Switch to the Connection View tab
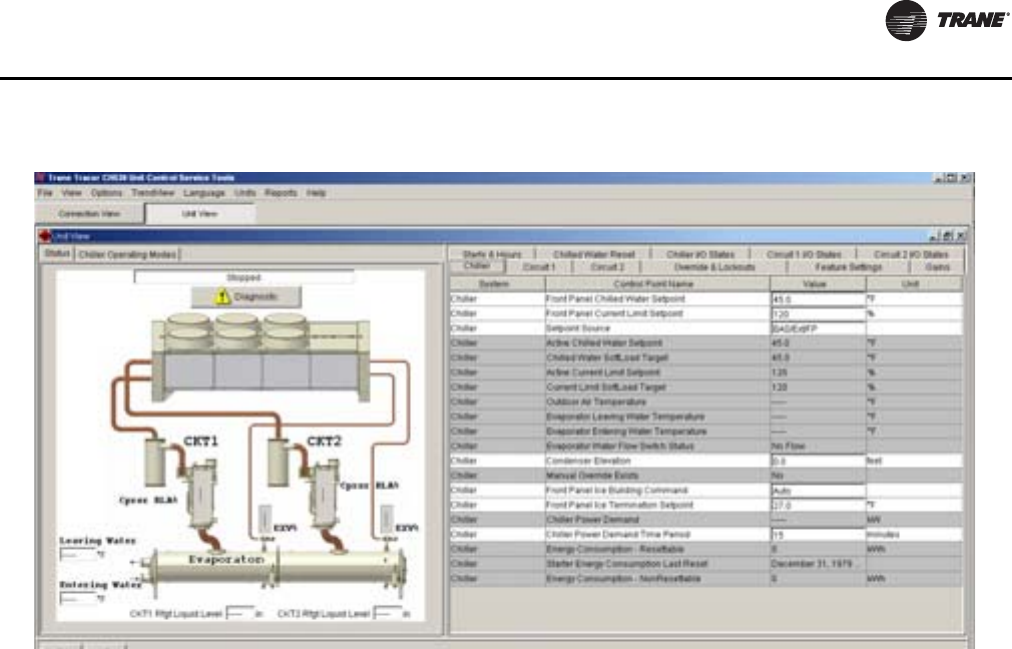Screen dimensions: 1012x649 89,214
